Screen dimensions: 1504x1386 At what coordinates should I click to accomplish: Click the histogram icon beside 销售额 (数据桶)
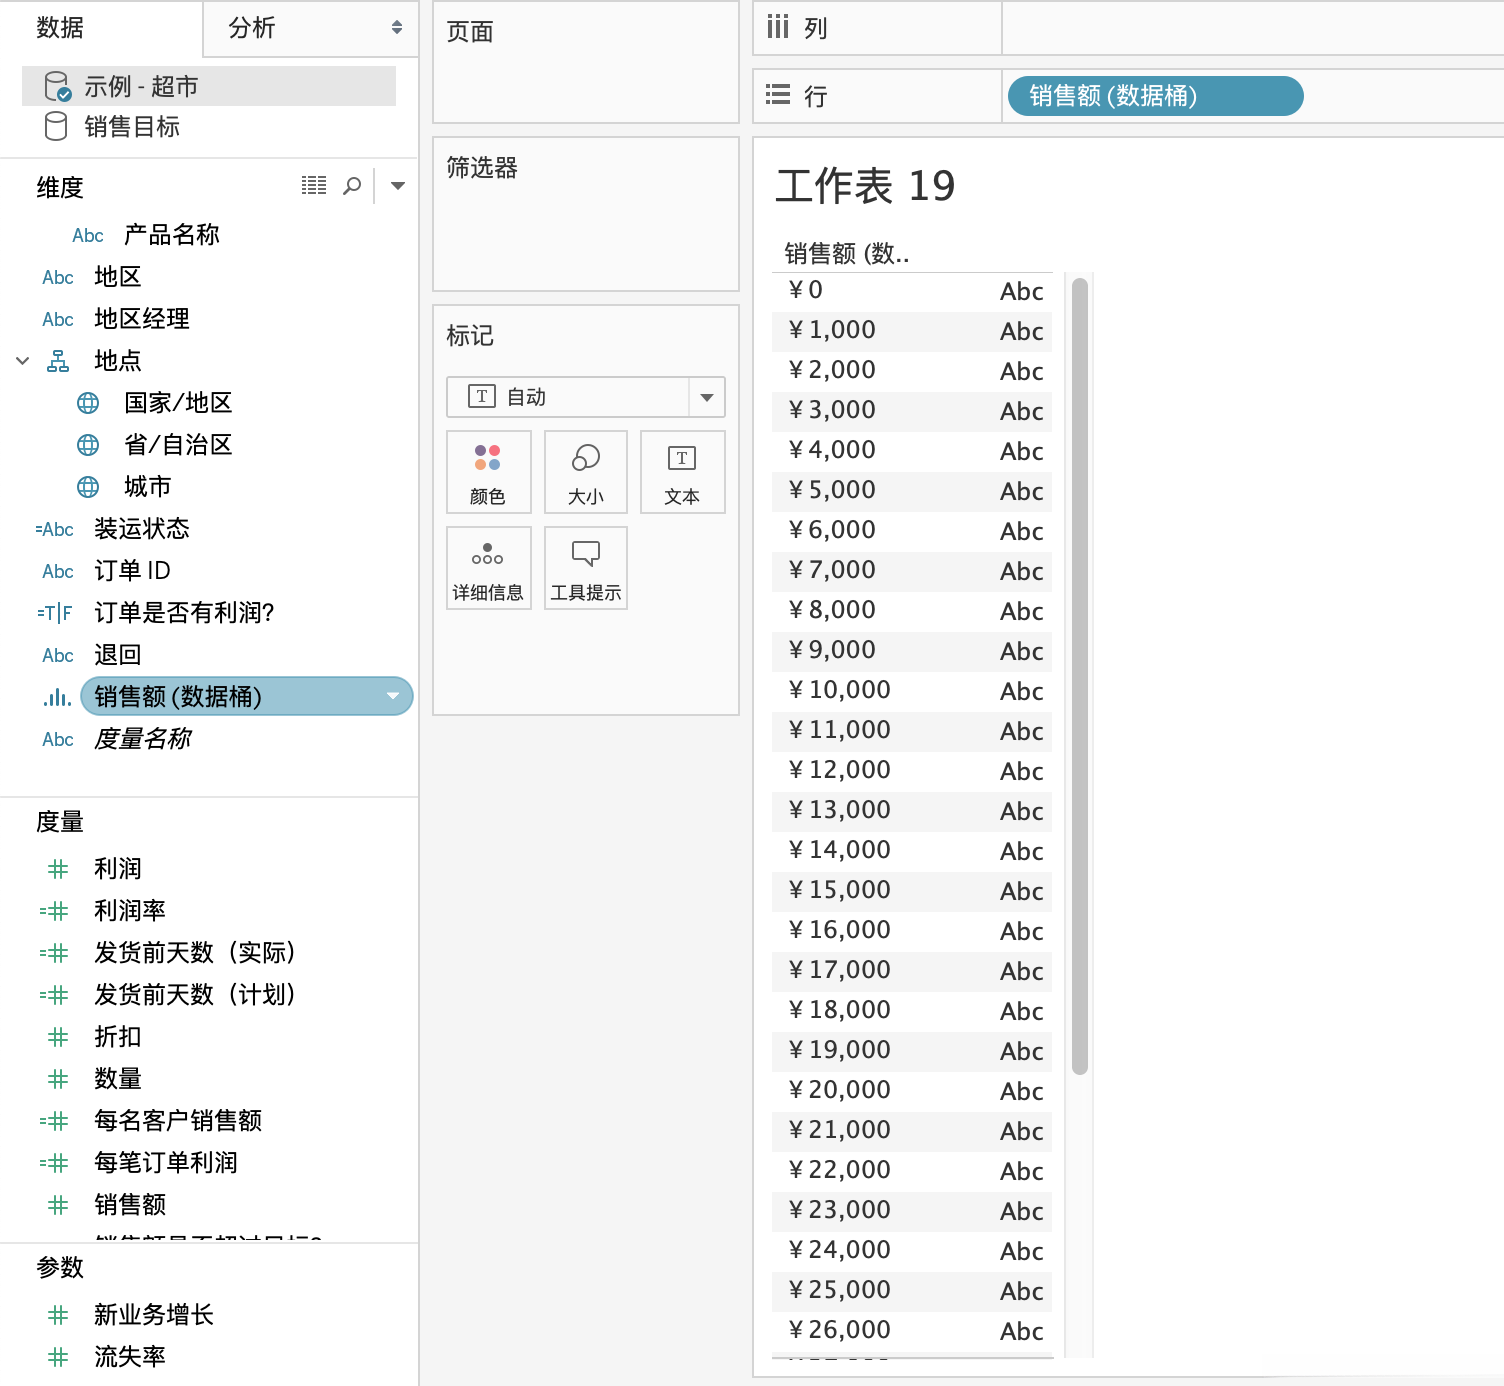pos(57,697)
